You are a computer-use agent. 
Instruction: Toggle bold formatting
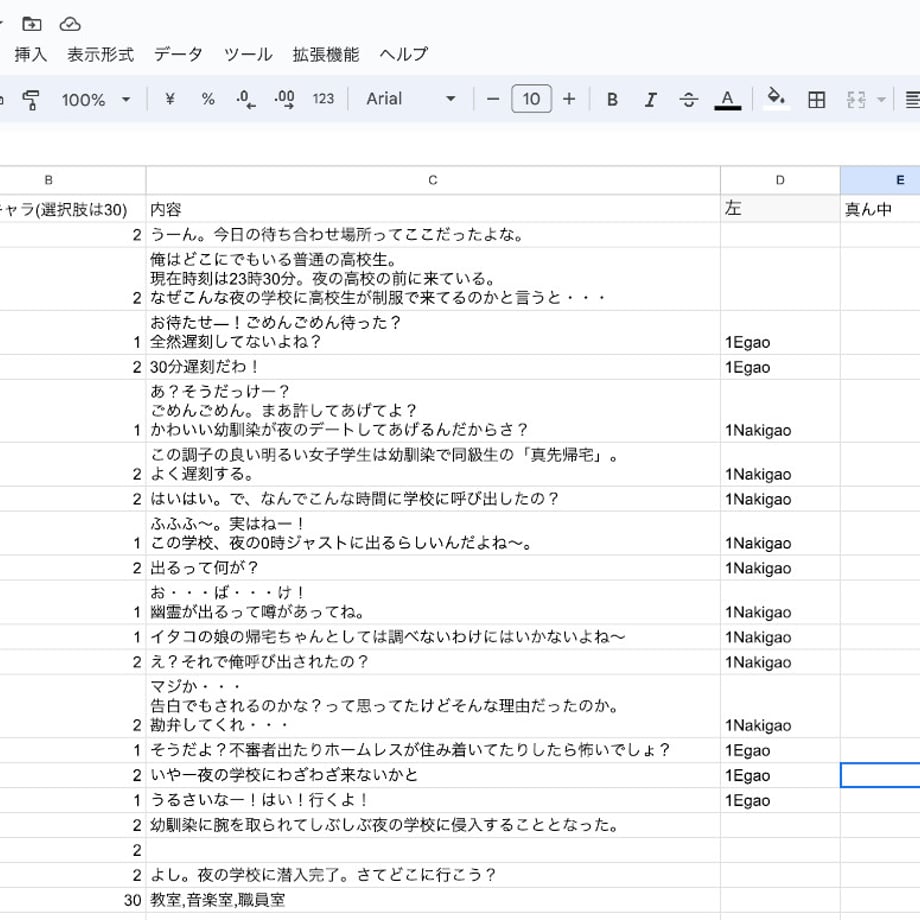point(612,100)
